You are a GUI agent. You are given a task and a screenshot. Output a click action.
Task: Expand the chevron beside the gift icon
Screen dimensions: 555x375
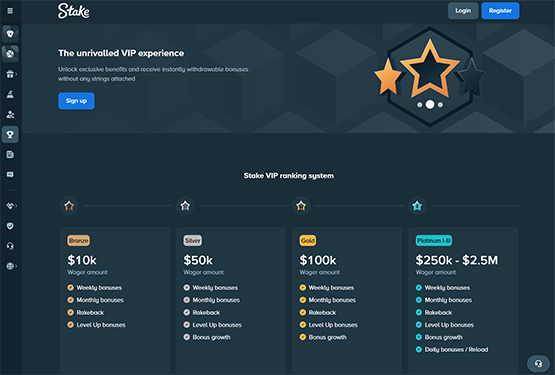[16, 74]
